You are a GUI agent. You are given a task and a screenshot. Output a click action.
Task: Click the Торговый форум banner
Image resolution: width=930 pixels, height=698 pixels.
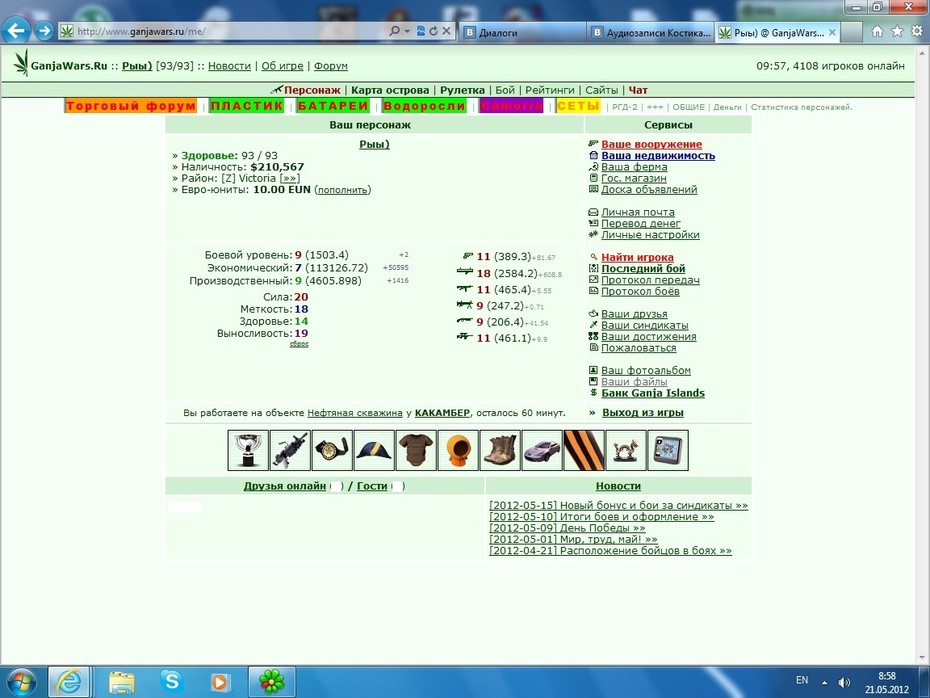click(x=130, y=106)
